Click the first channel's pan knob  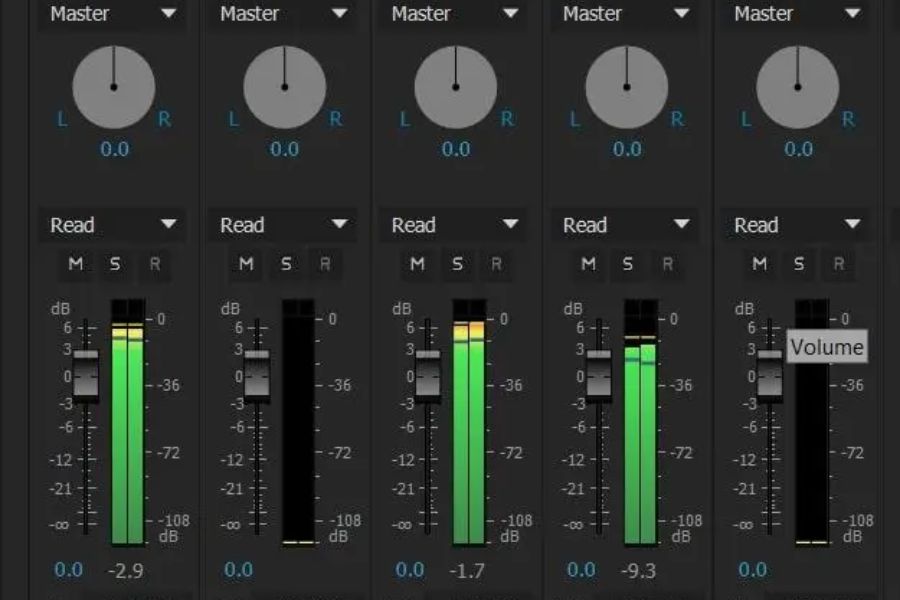click(113, 87)
